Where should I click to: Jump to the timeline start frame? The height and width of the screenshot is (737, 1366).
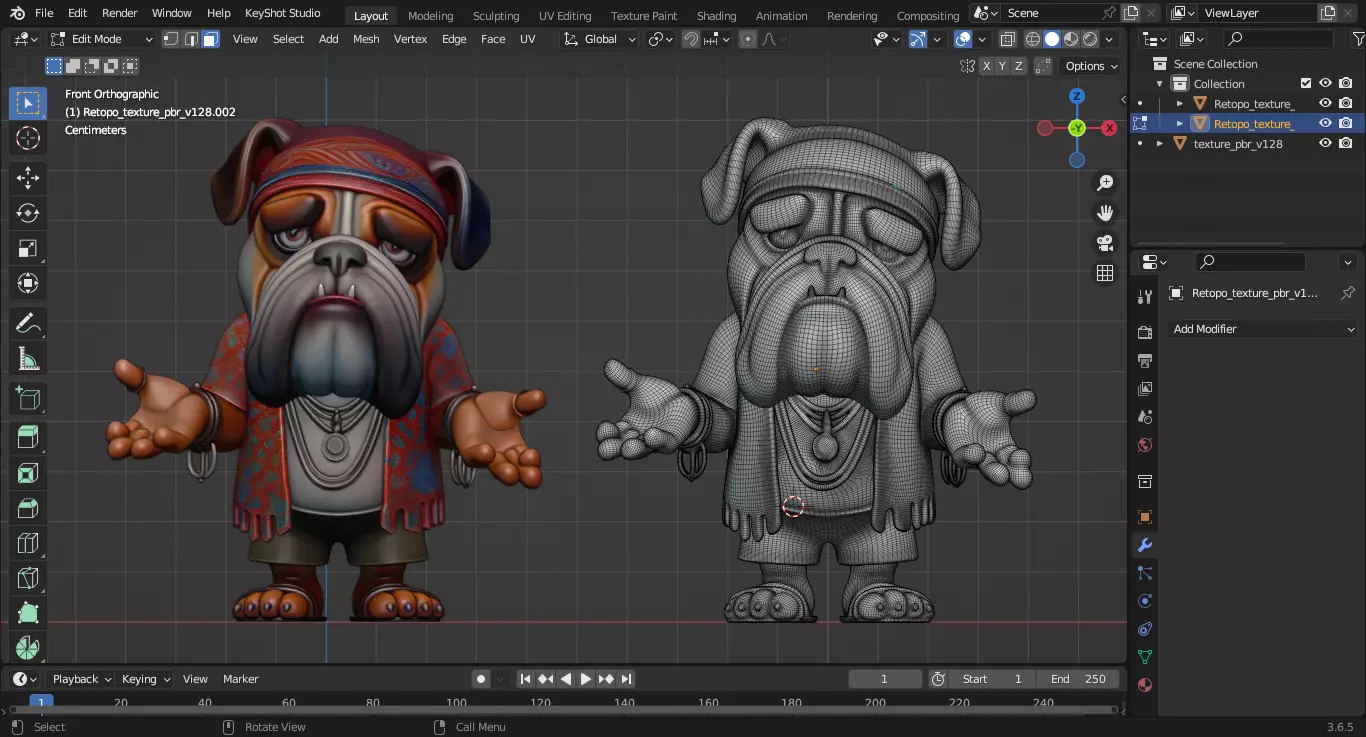pyautogui.click(x=525, y=679)
